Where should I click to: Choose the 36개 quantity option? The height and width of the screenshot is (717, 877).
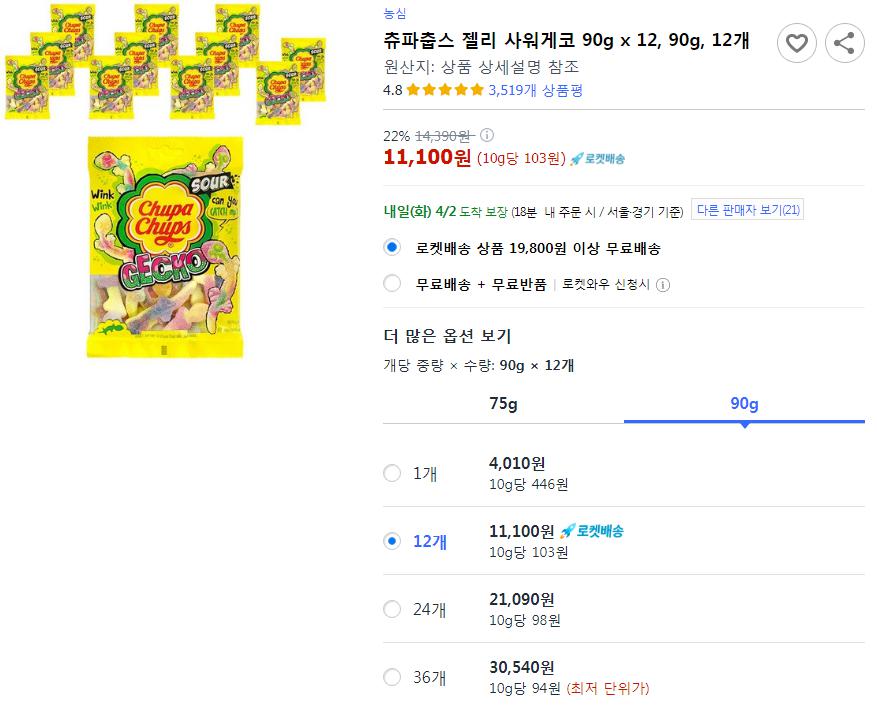click(392, 677)
